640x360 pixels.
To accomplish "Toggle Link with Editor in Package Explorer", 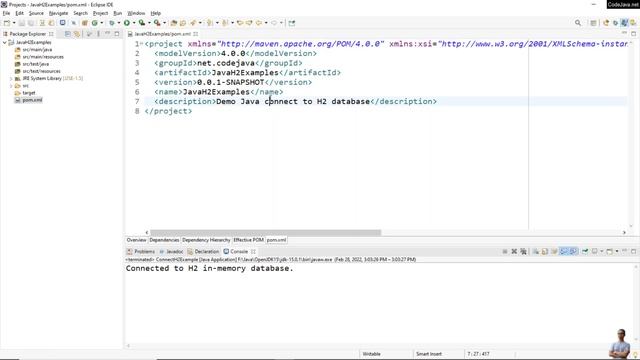I will 77,34.
